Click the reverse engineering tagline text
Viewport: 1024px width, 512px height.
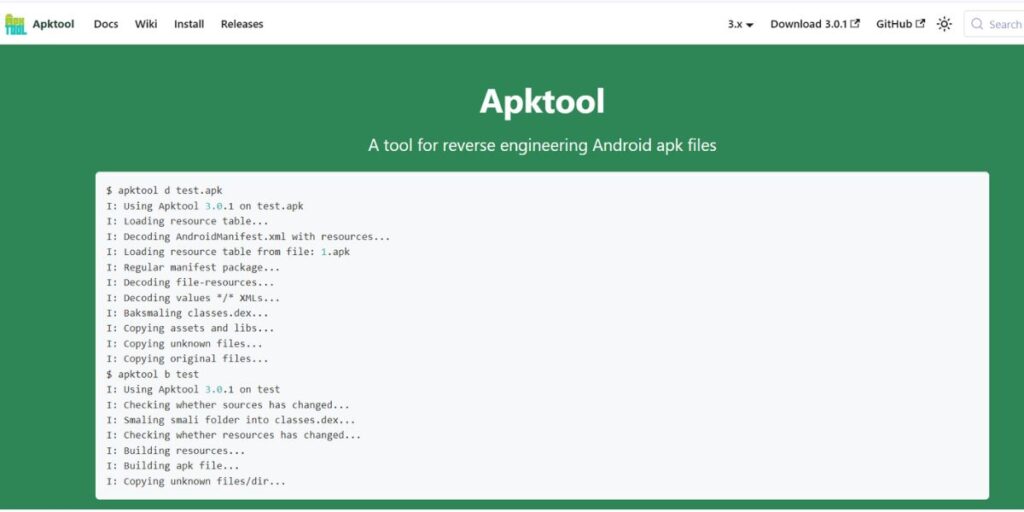point(542,145)
